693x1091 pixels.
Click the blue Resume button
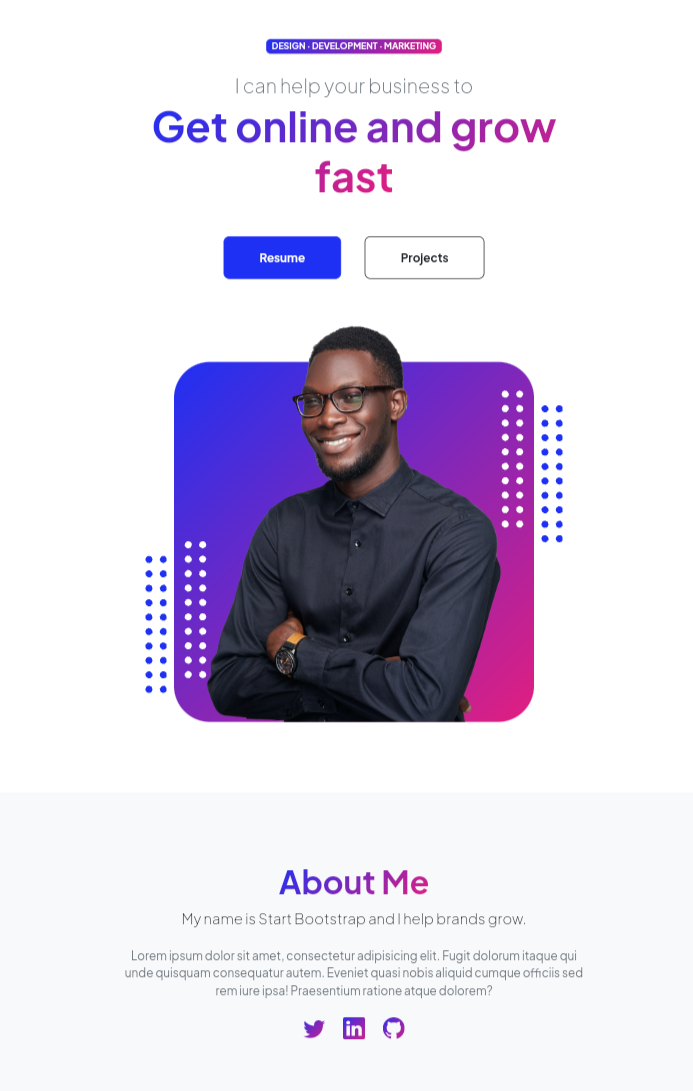pyautogui.click(x=282, y=257)
